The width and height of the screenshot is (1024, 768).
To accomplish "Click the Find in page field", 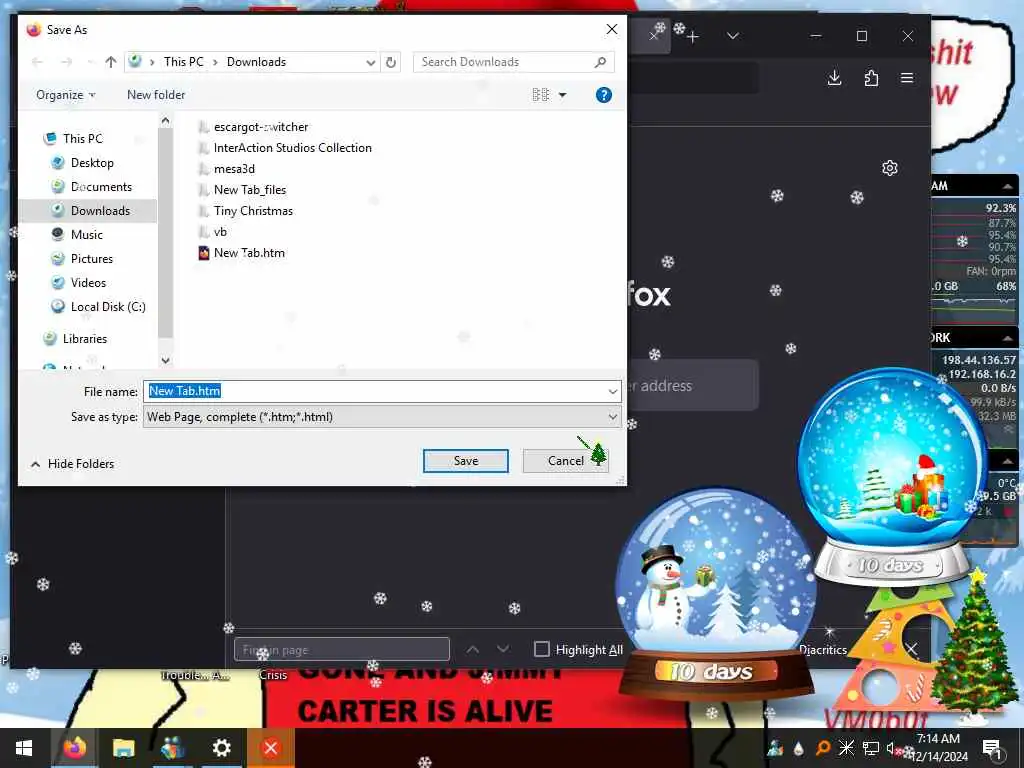I will point(342,650).
